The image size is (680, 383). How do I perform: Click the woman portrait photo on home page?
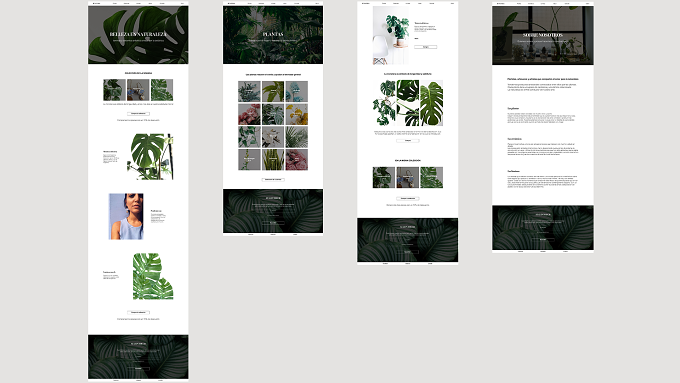pyautogui.click(x=126, y=216)
